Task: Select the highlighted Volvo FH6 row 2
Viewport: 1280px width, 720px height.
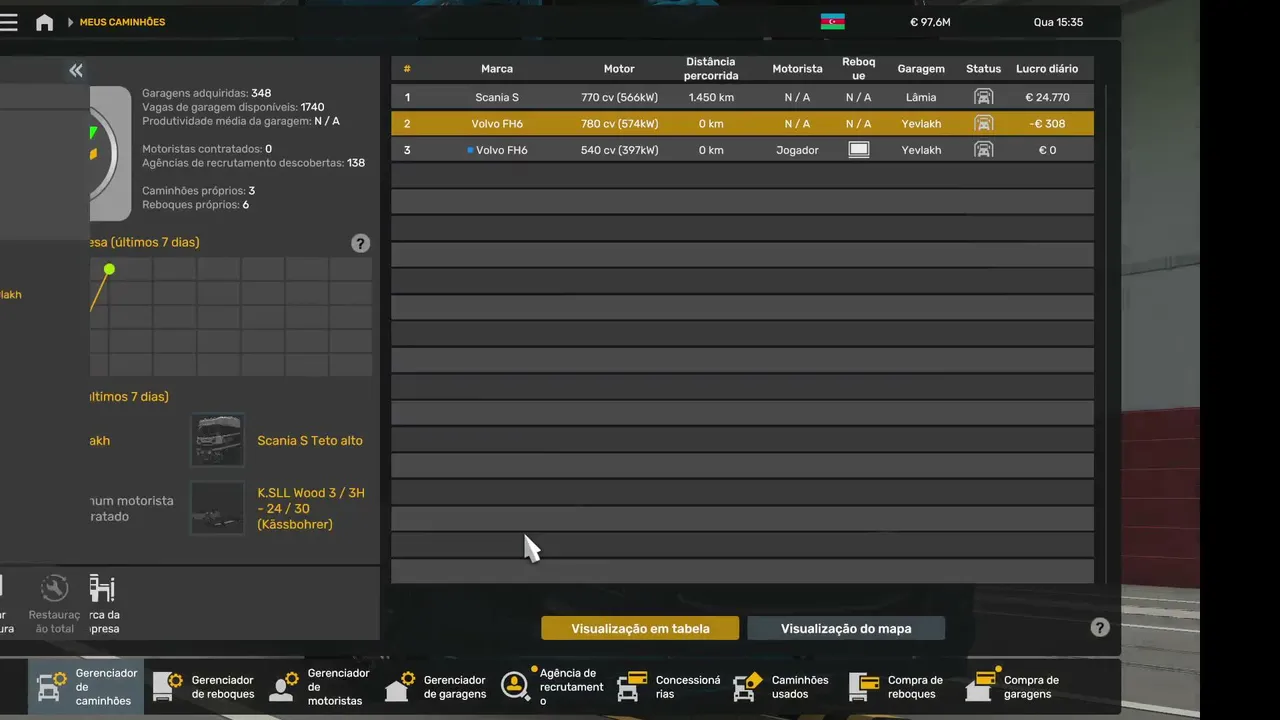Action: 742,124
